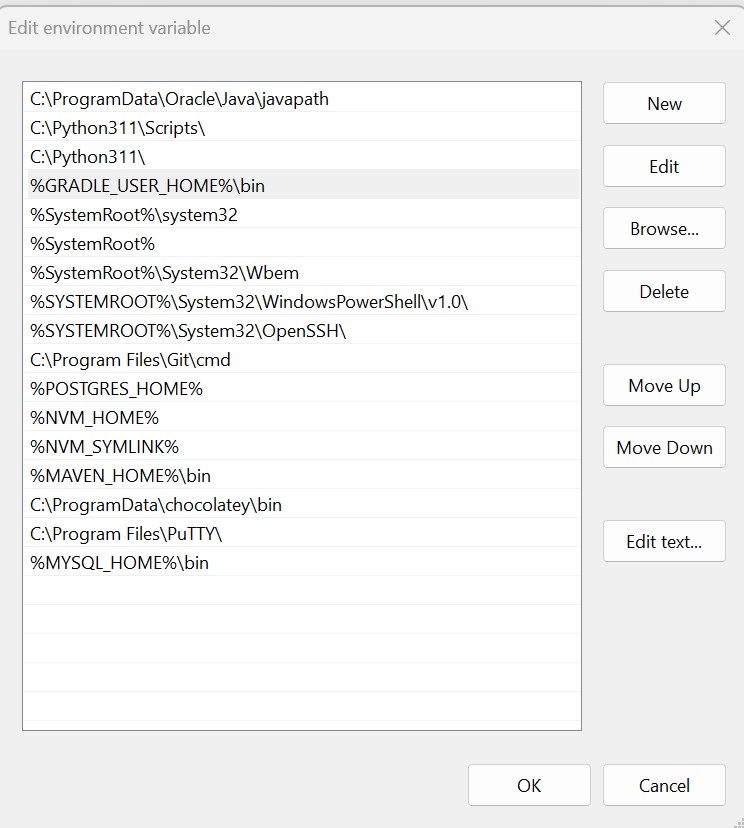Select the %SystemRoot%\System32\Wbem entry
The height and width of the screenshot is (828, 744).
[x=165, y=273]
